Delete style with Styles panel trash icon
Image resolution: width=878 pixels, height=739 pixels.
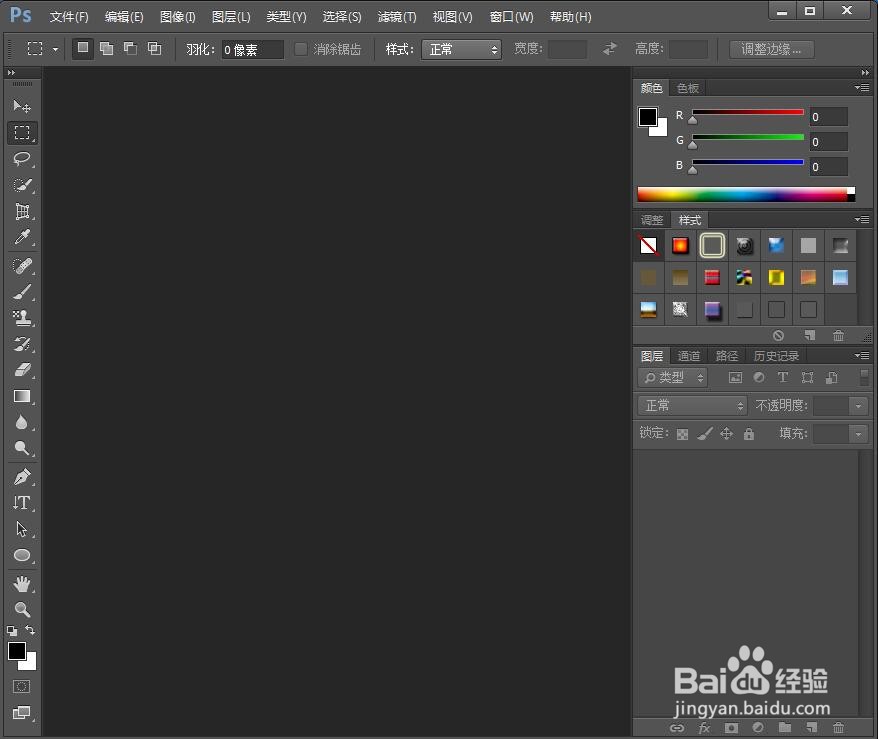[x=838, y=335]
